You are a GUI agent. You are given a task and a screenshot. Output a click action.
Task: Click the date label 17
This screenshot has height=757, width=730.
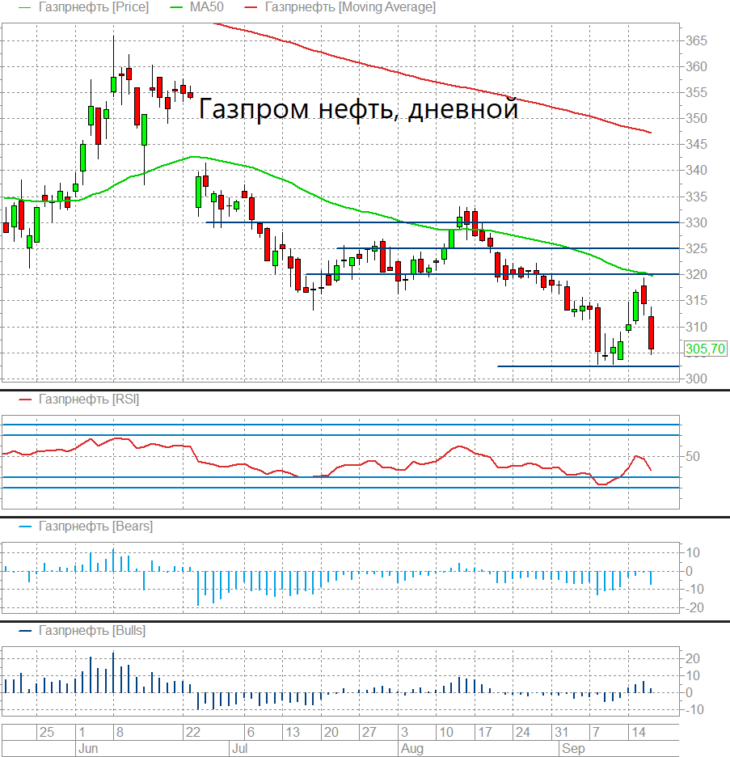pyautogui.click(x=484, y=732)
